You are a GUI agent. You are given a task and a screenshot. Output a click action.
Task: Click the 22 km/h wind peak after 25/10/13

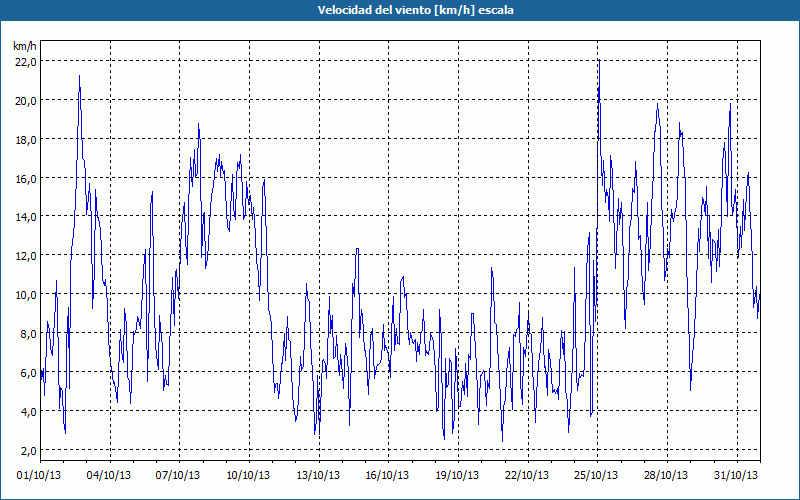[x=599, y=60]
